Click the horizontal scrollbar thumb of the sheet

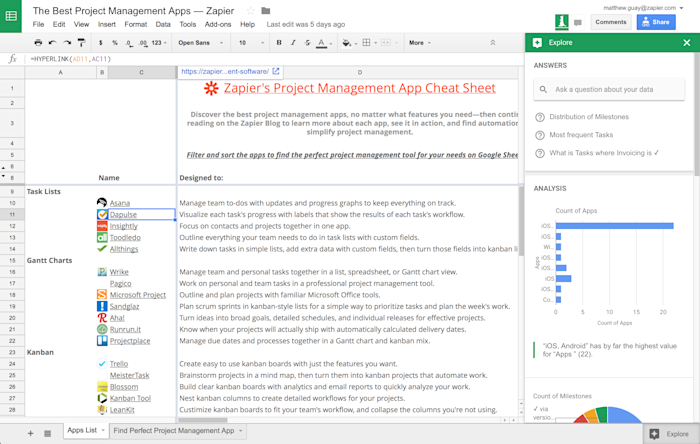(x=203, y=420)
